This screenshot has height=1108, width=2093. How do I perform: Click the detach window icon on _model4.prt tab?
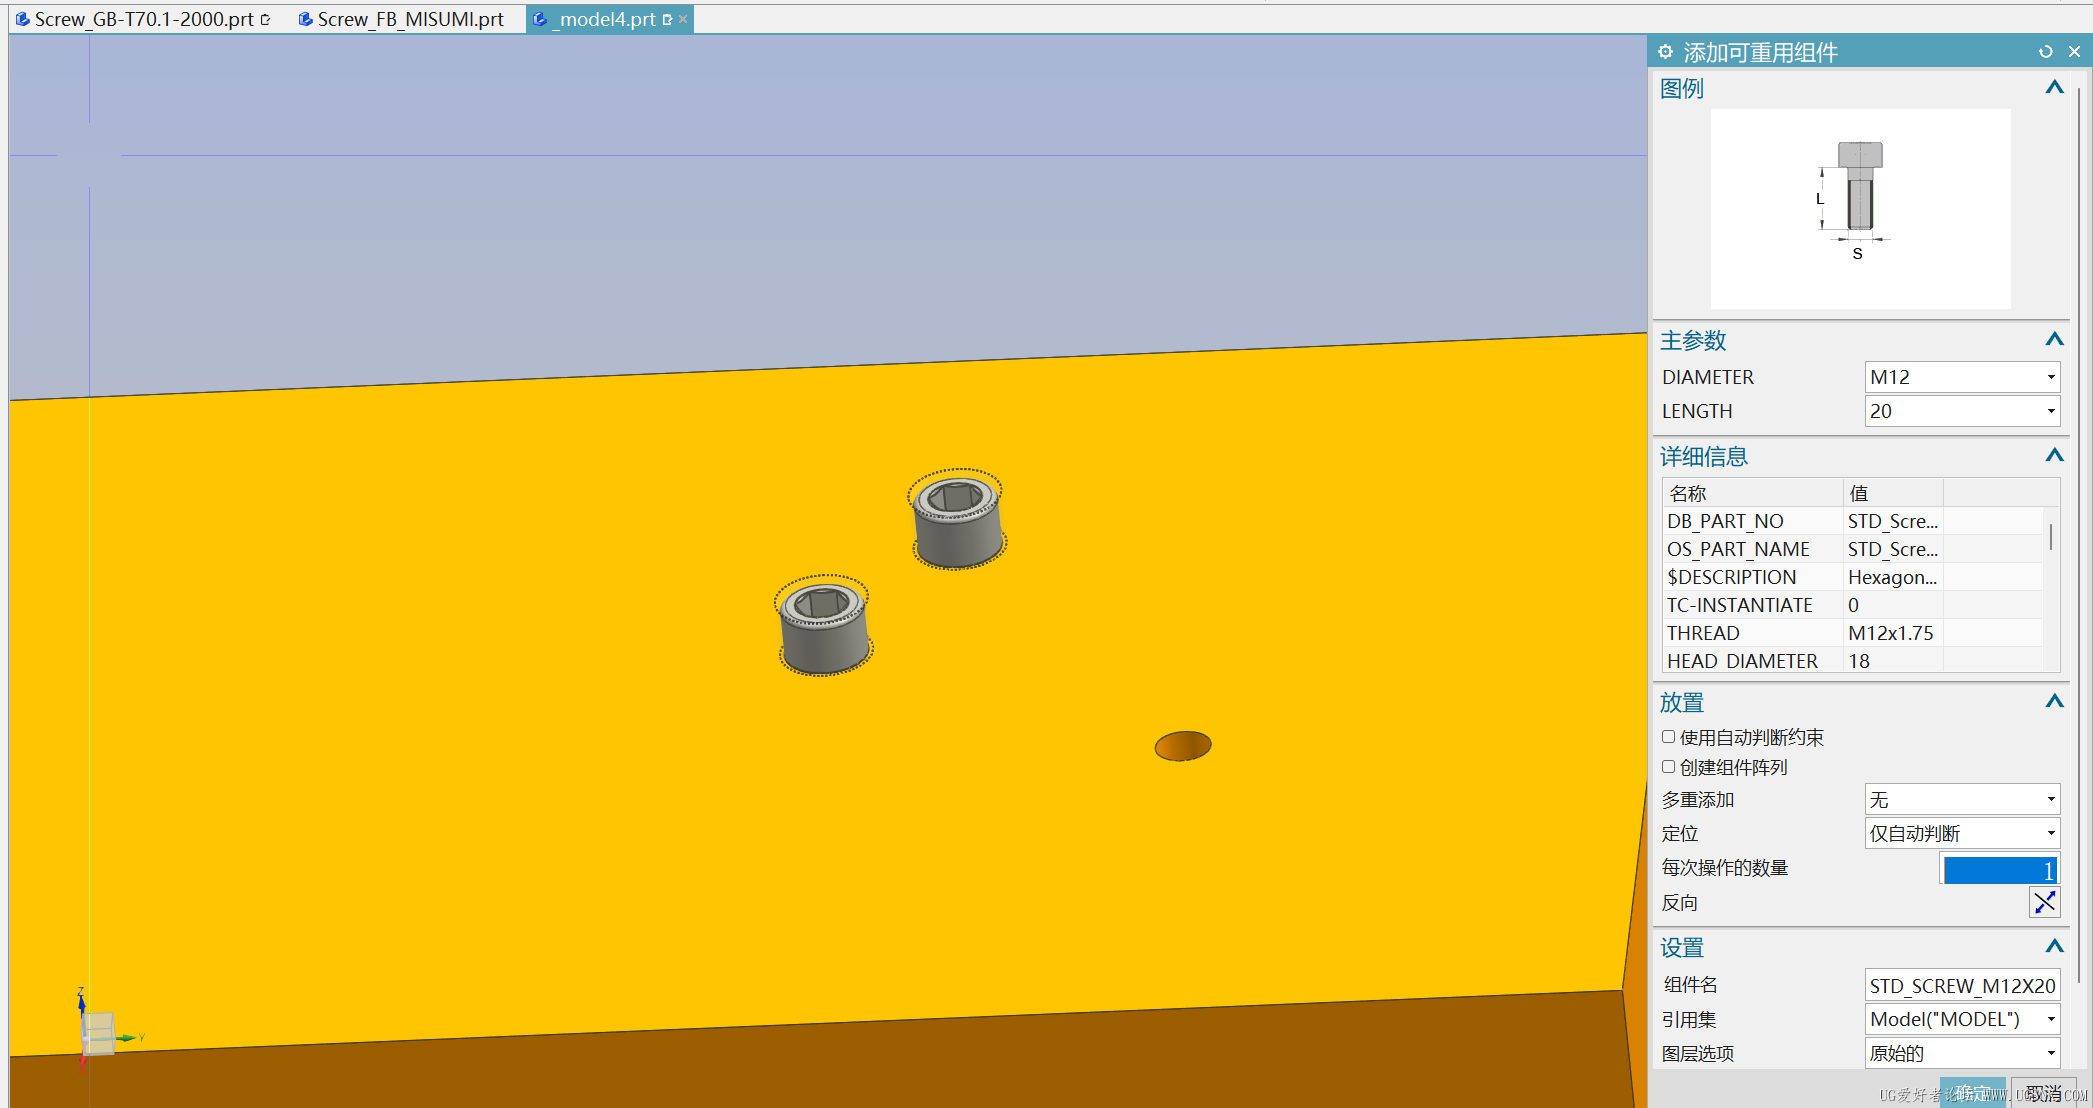(x=667, y=19)
